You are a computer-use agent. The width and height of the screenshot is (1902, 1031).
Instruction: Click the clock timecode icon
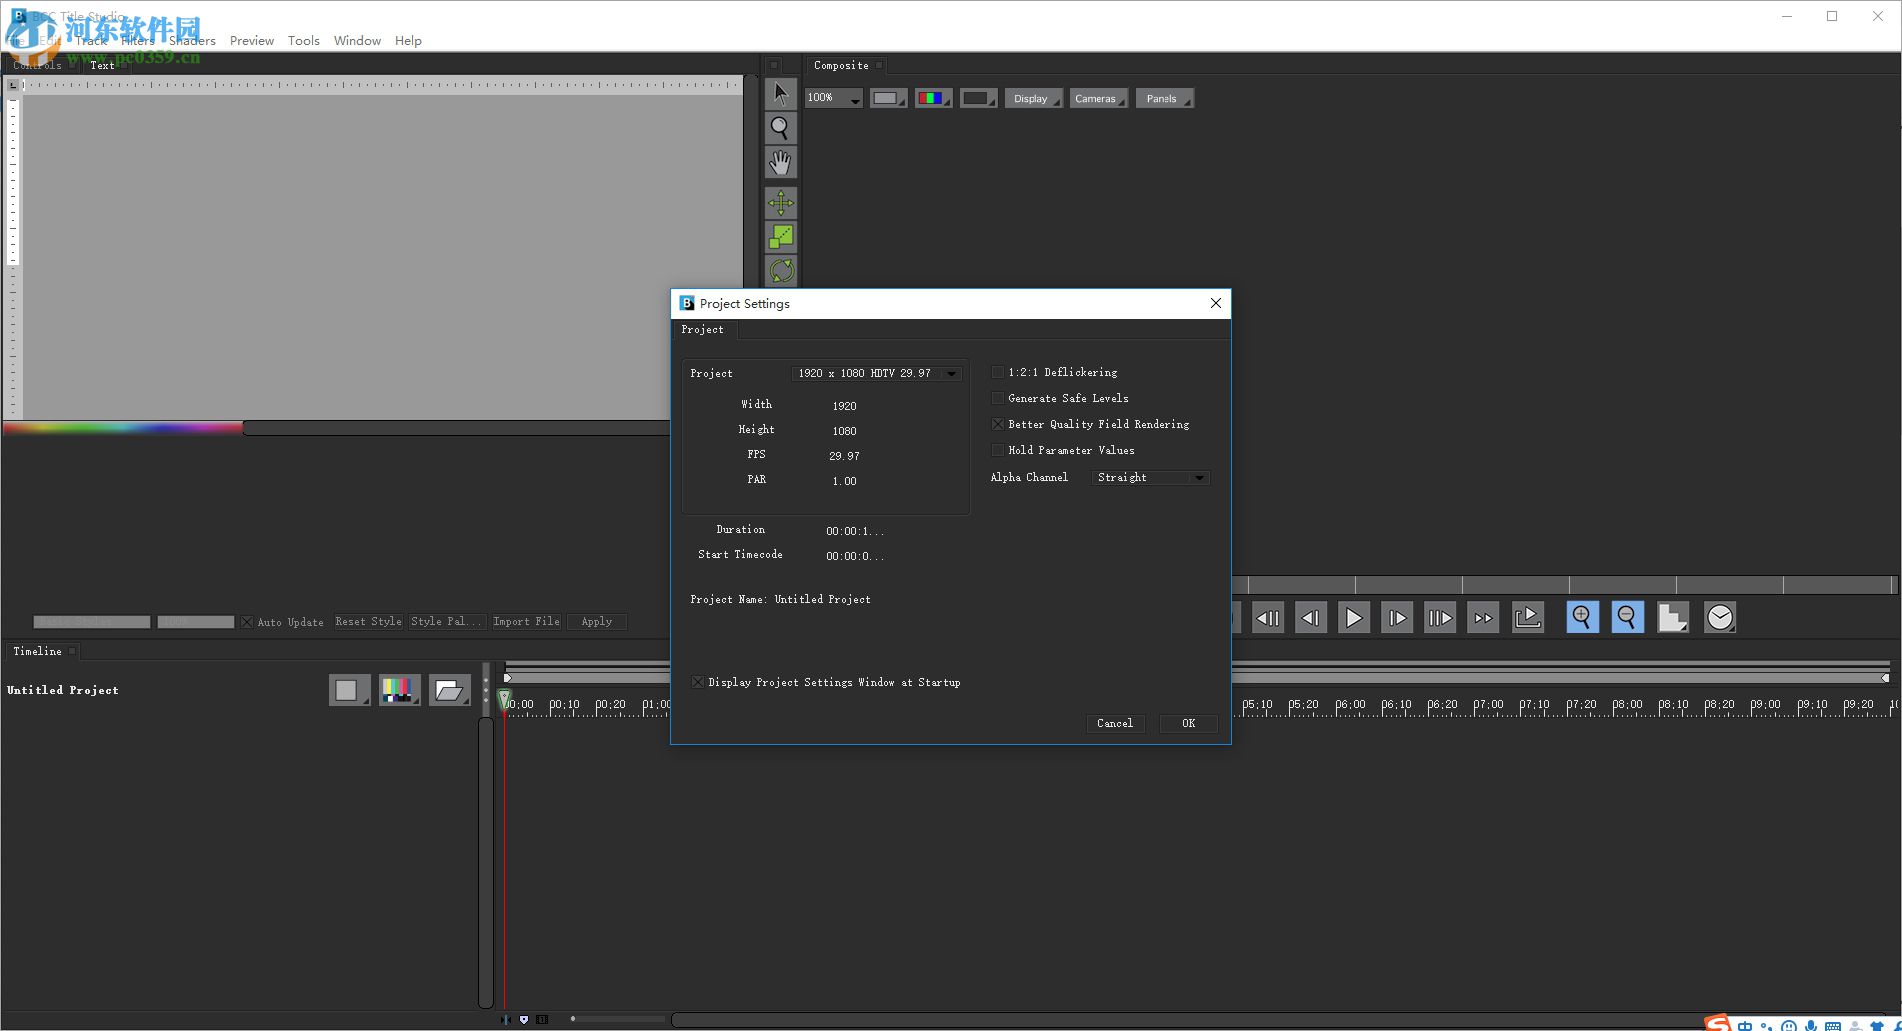[x=1720, y=617]
